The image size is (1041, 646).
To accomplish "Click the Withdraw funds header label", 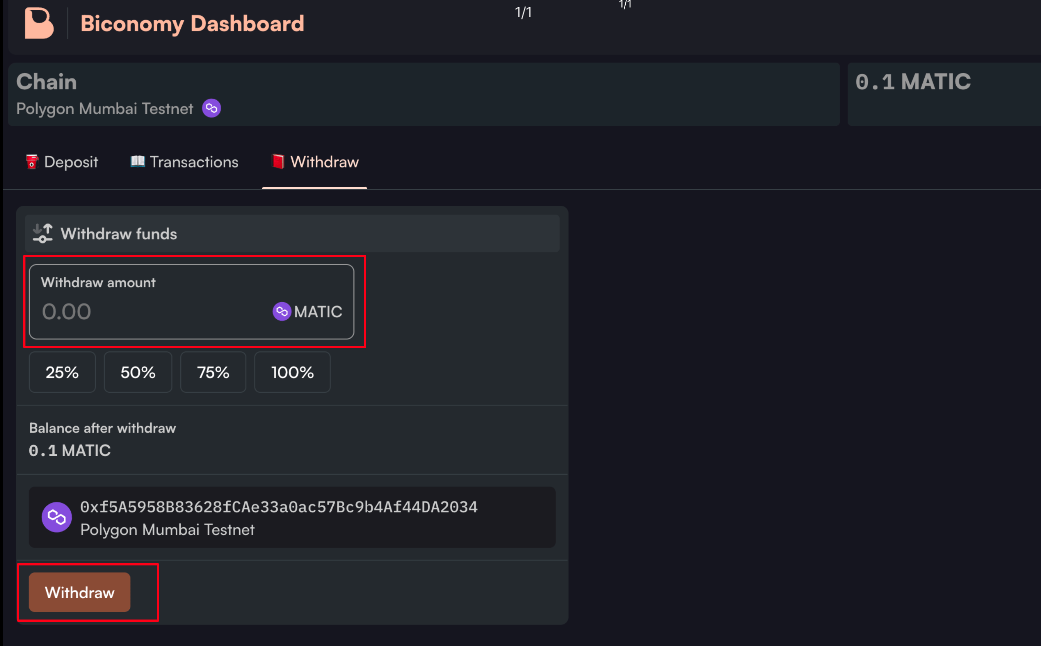I will click(x=119, y=234).
